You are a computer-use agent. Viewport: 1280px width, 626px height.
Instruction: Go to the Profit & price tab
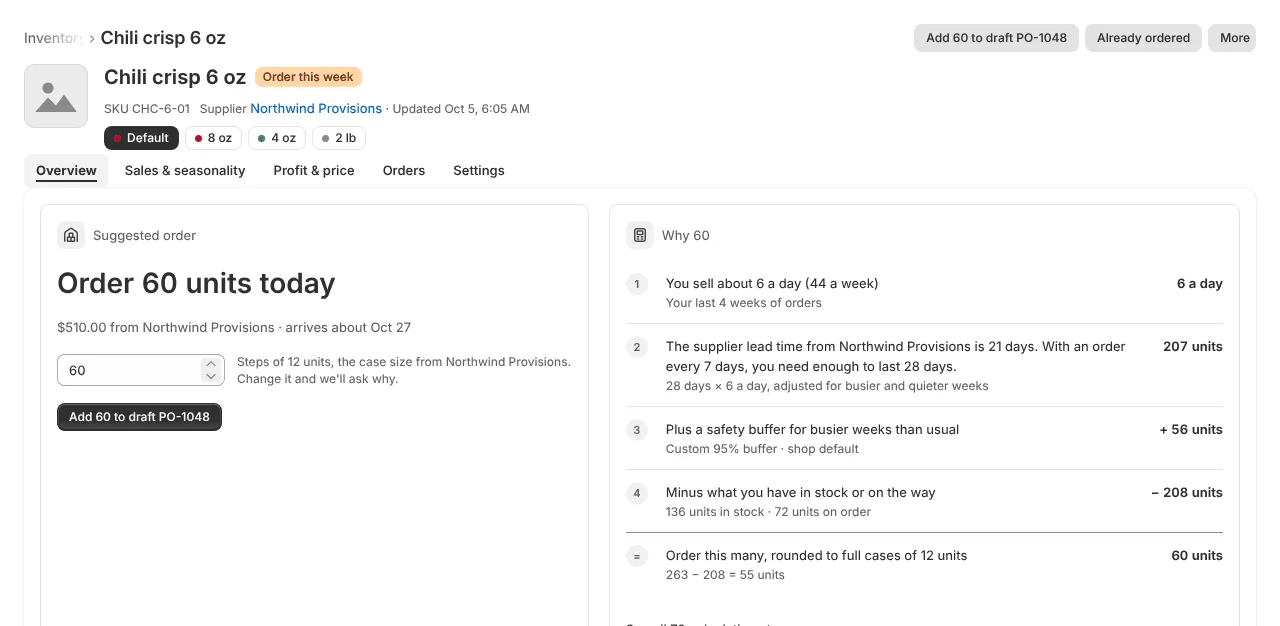pos(314,171)
